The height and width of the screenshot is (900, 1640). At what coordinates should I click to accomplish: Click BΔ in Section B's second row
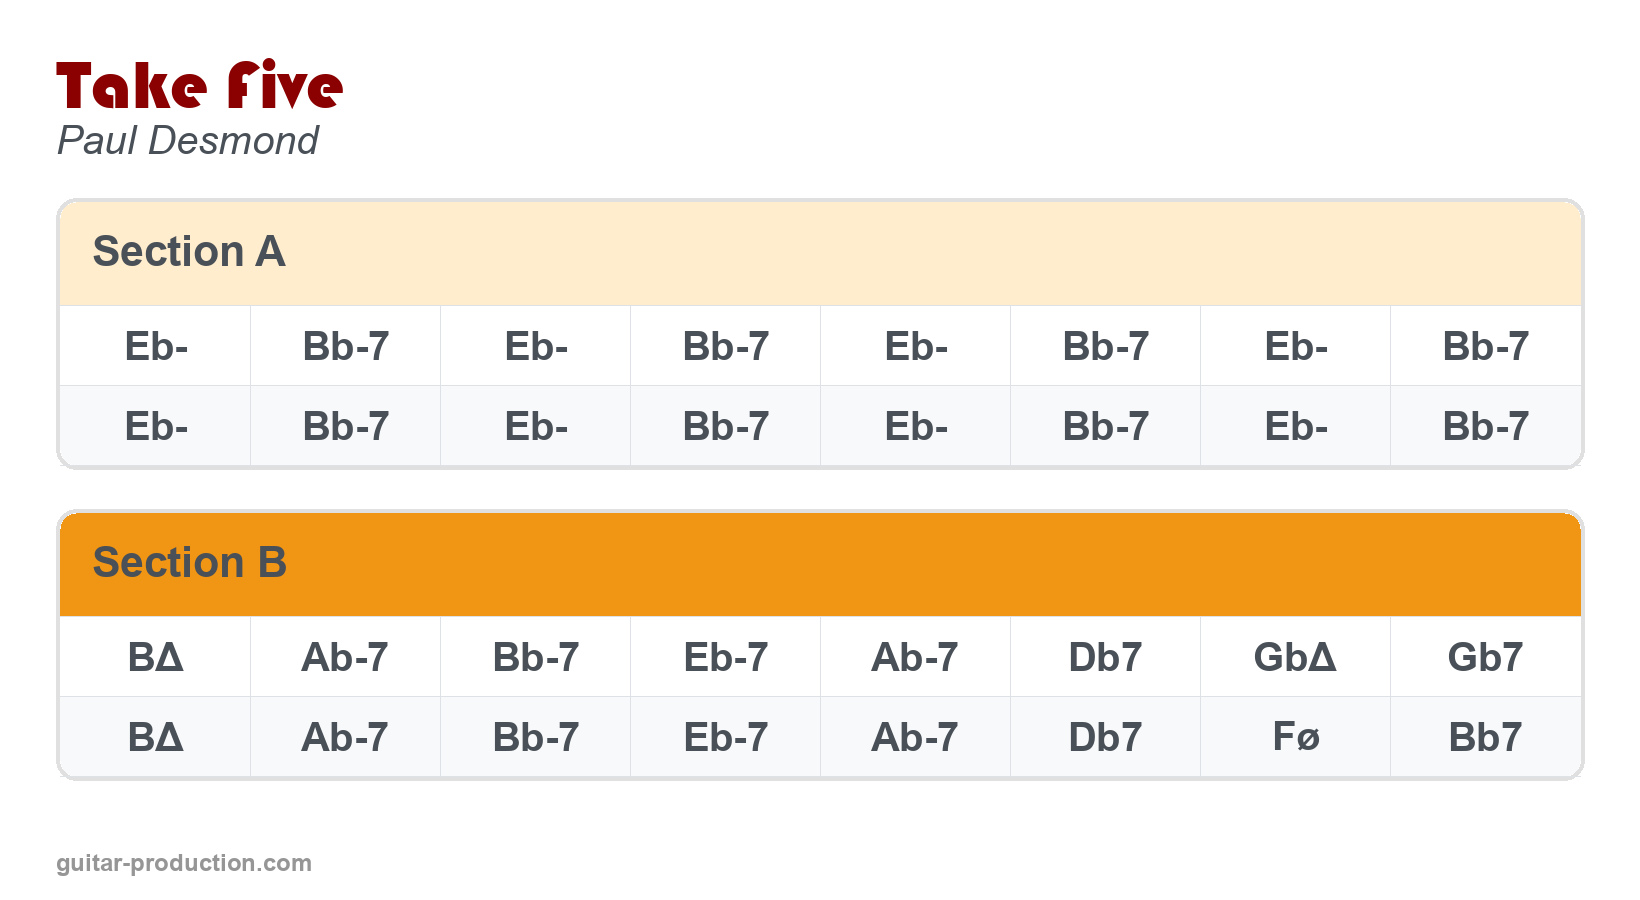(155, 737)
